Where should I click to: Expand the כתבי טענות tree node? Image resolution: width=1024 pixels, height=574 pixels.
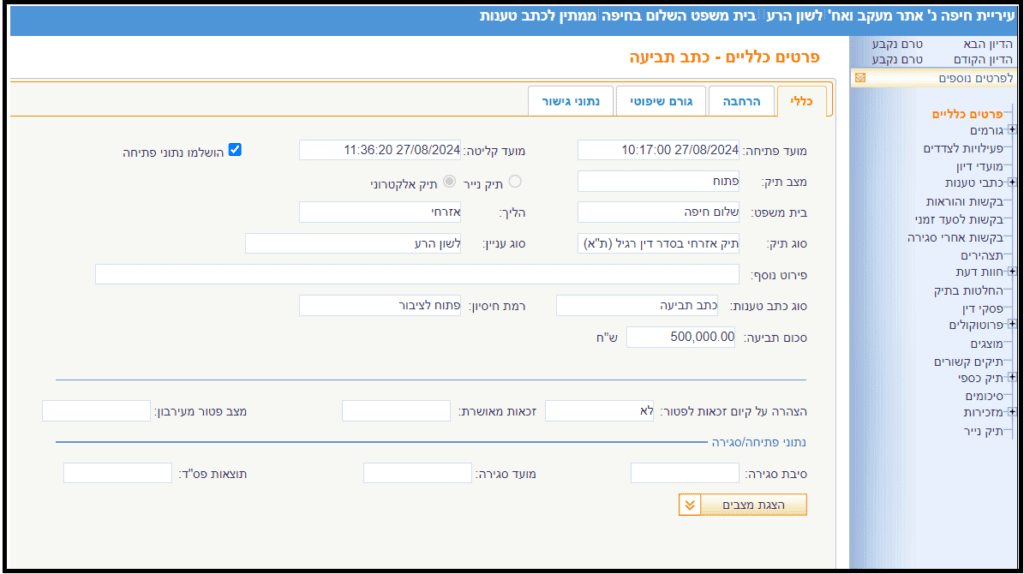tap(1012, 182)
